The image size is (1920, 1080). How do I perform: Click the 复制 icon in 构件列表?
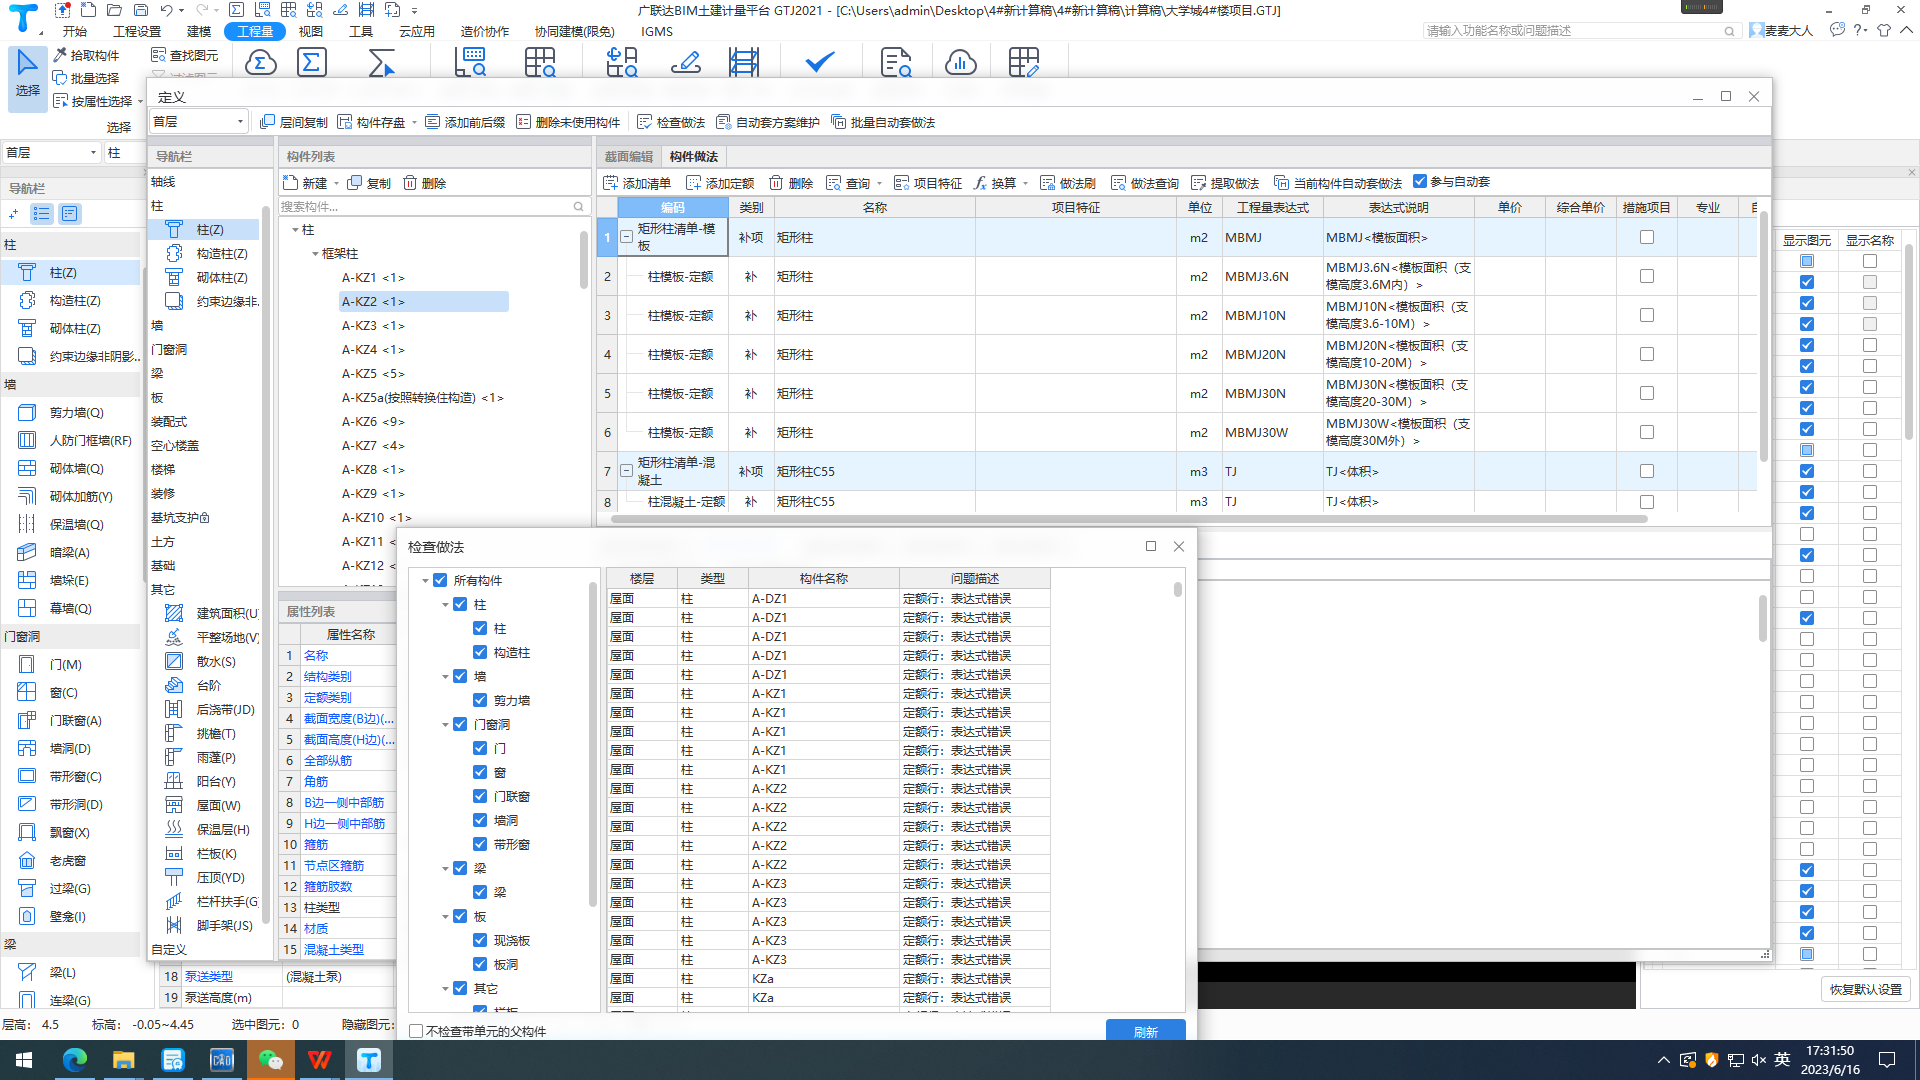(x=355, y=183)
